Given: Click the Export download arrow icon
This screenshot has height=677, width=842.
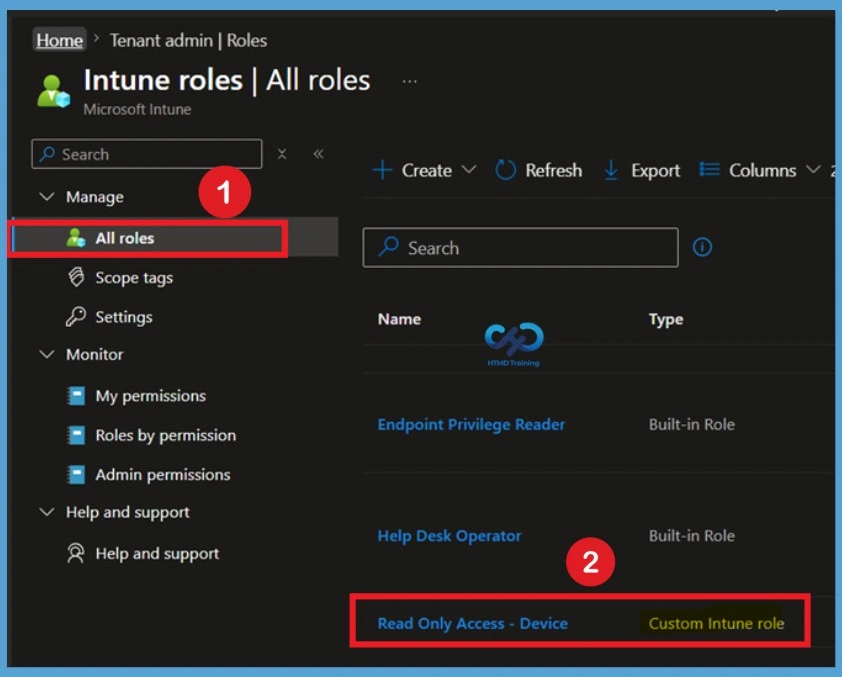Looking at the screenshot, I should click(611, 170).
